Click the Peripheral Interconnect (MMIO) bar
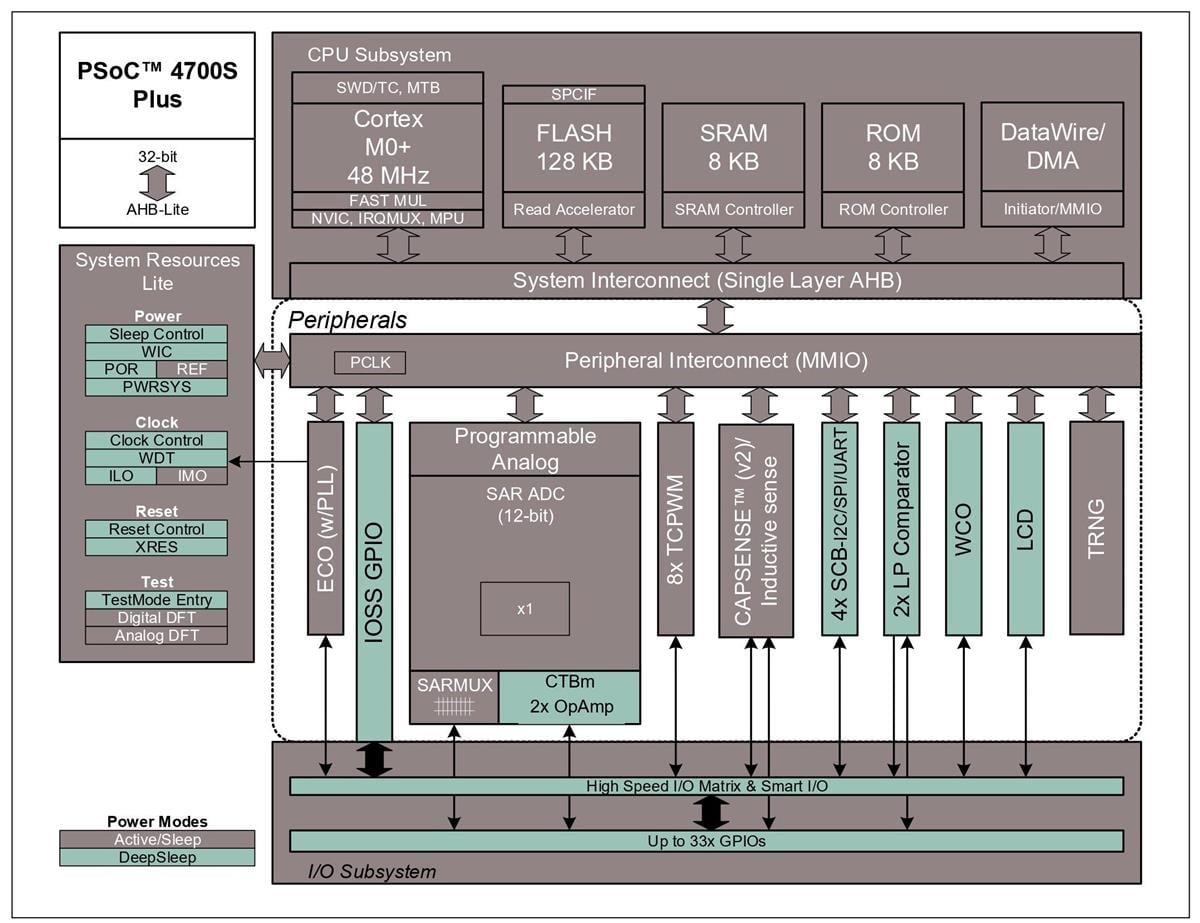This screenshot has width=1200, height=923. [x=715, y=360]
